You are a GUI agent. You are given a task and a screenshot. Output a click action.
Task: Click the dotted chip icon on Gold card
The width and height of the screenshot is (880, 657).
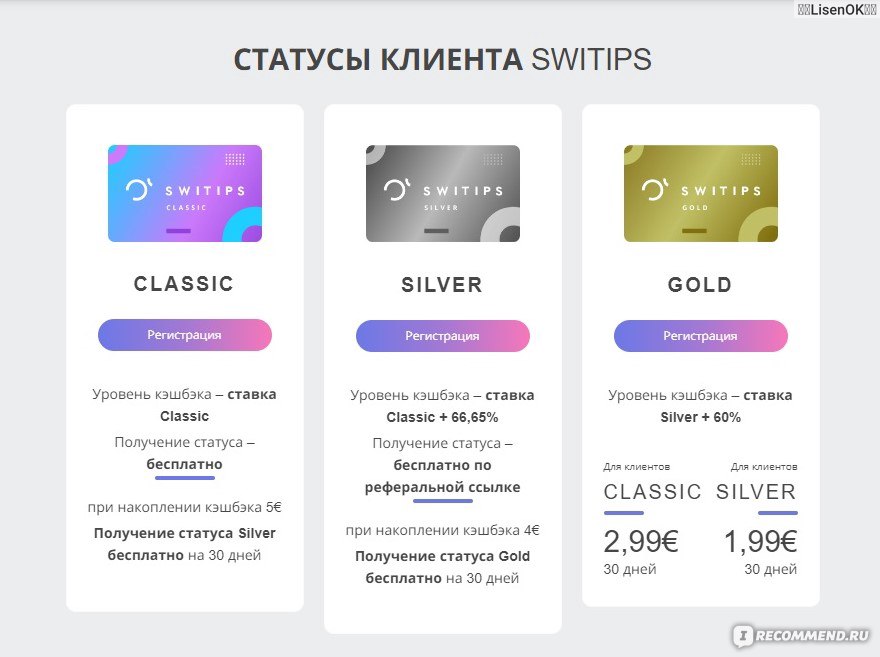coord(750,159)
